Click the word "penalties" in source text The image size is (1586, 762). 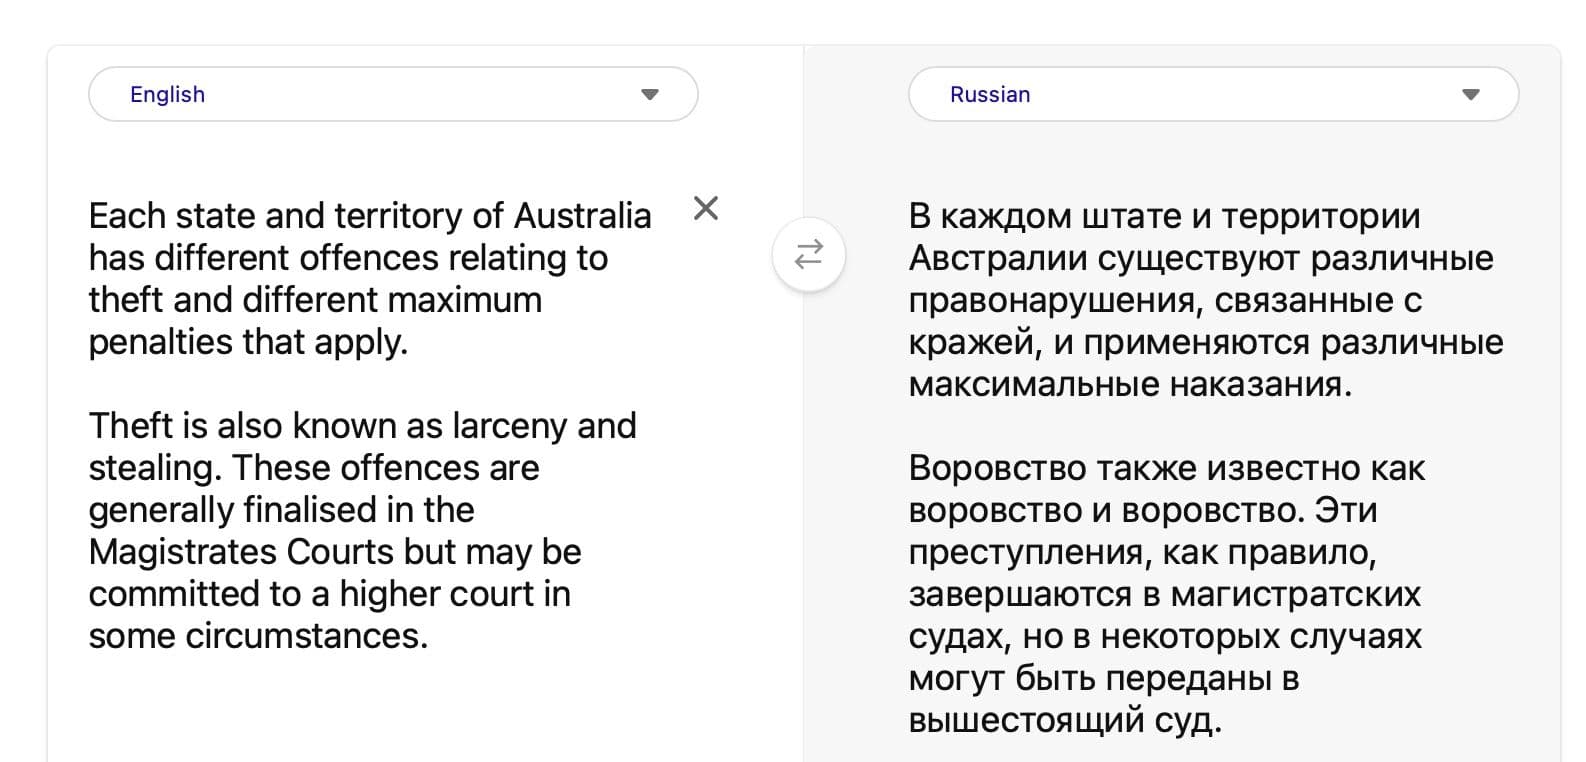[x=160, y=342]
